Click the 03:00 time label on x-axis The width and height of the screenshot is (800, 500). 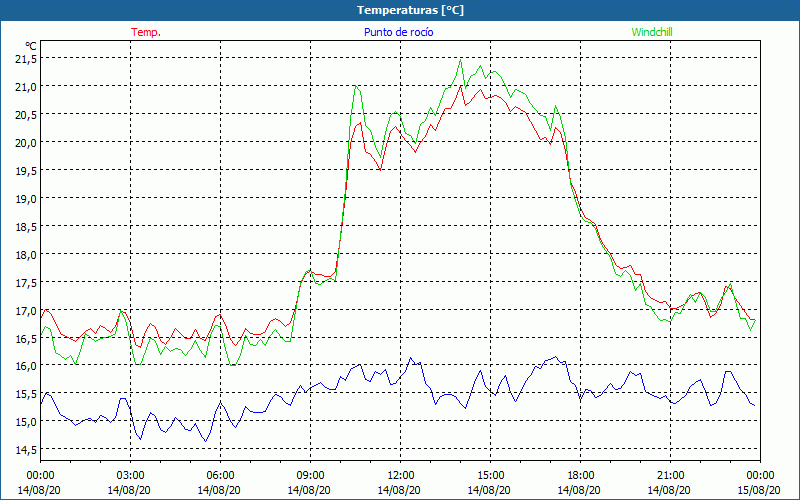coord(130,476)
